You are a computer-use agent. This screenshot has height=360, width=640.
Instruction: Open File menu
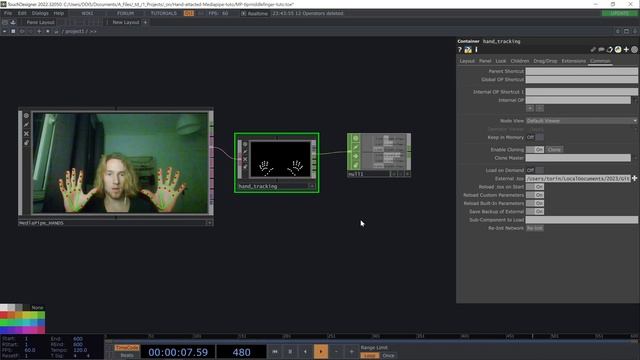tap(8, 13)
